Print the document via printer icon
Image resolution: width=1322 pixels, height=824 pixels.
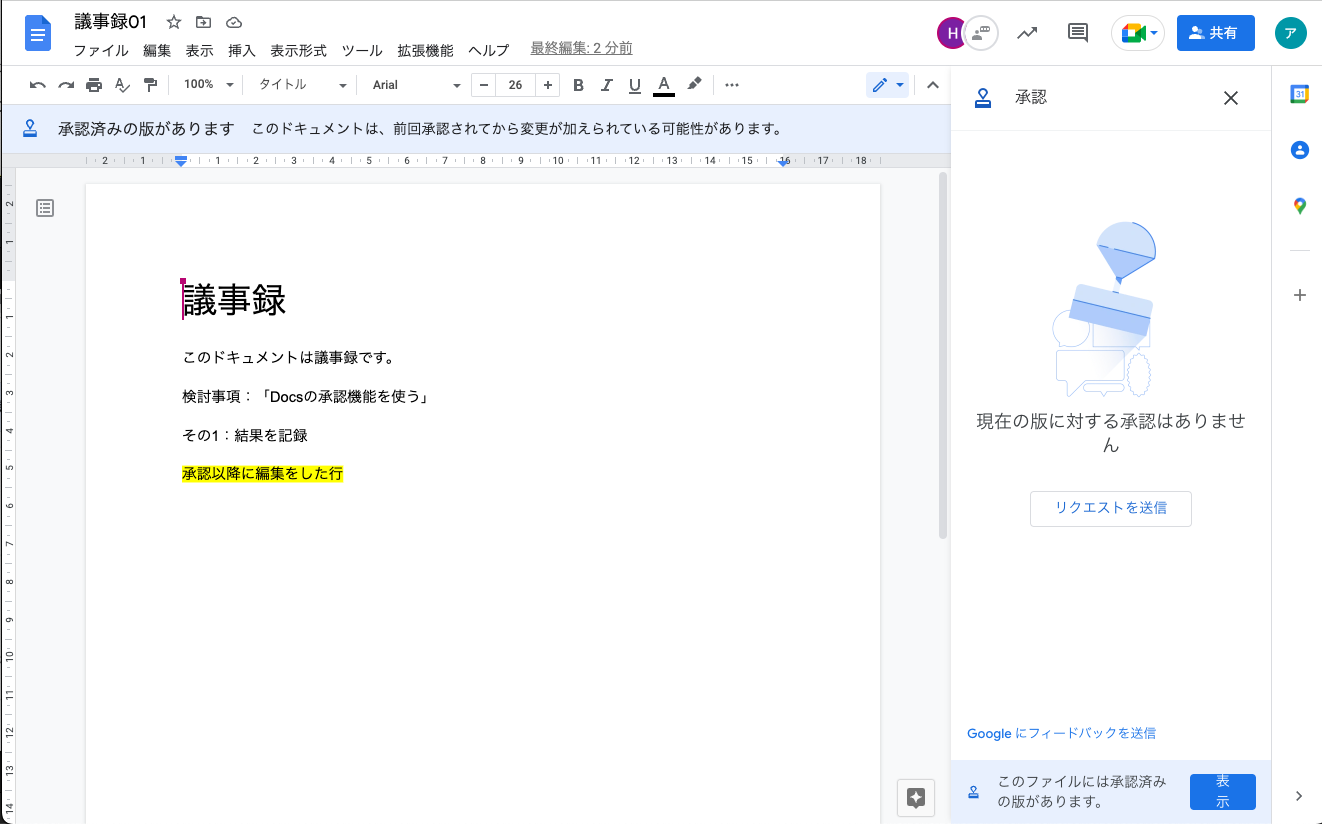[x=94, y=85]
